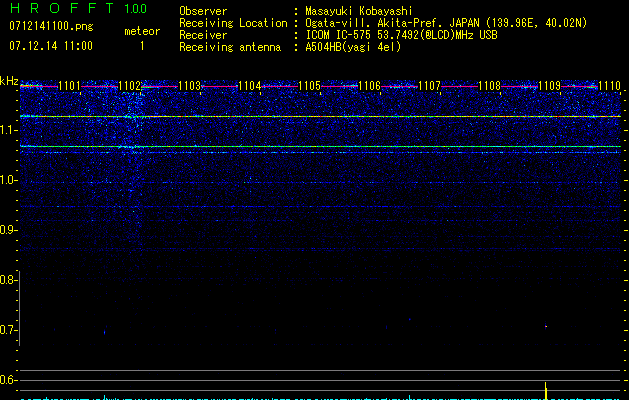Click the HROFFT title text

point(61,9)
